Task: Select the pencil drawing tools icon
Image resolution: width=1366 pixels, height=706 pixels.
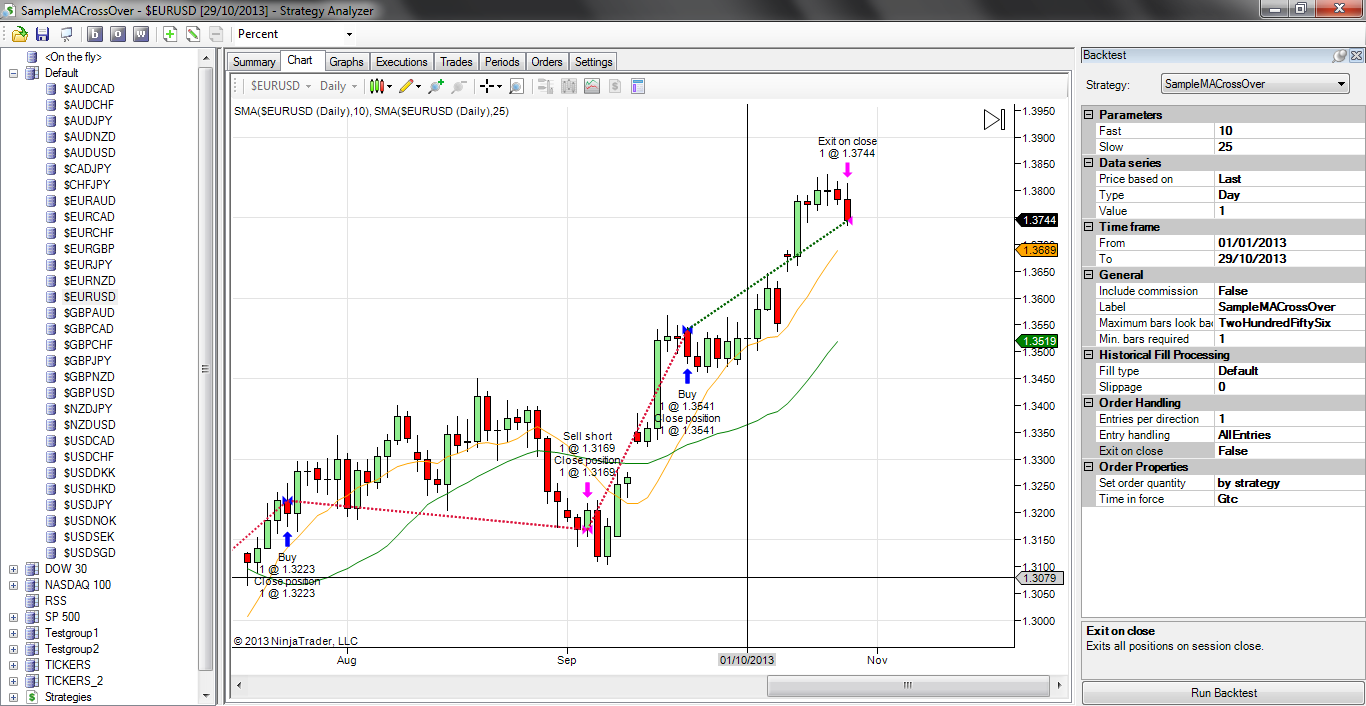Action: (410, 87)
